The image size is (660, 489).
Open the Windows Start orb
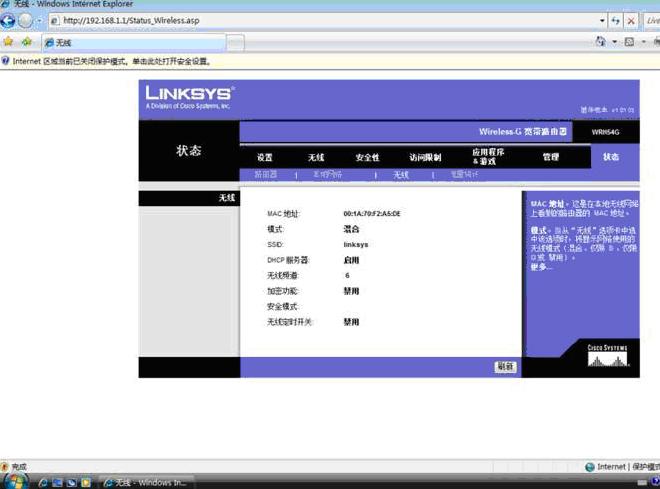14,481
